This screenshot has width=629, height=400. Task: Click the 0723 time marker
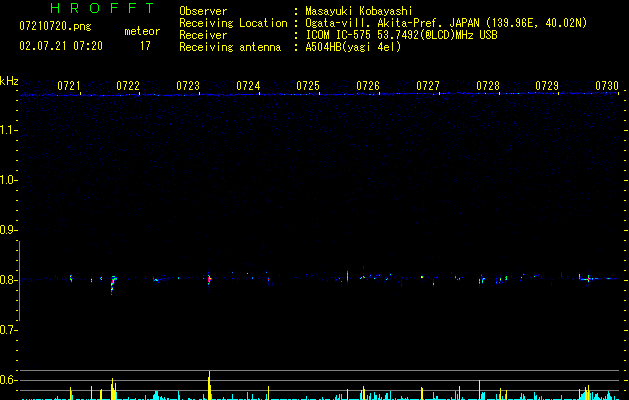pos(188,86)
